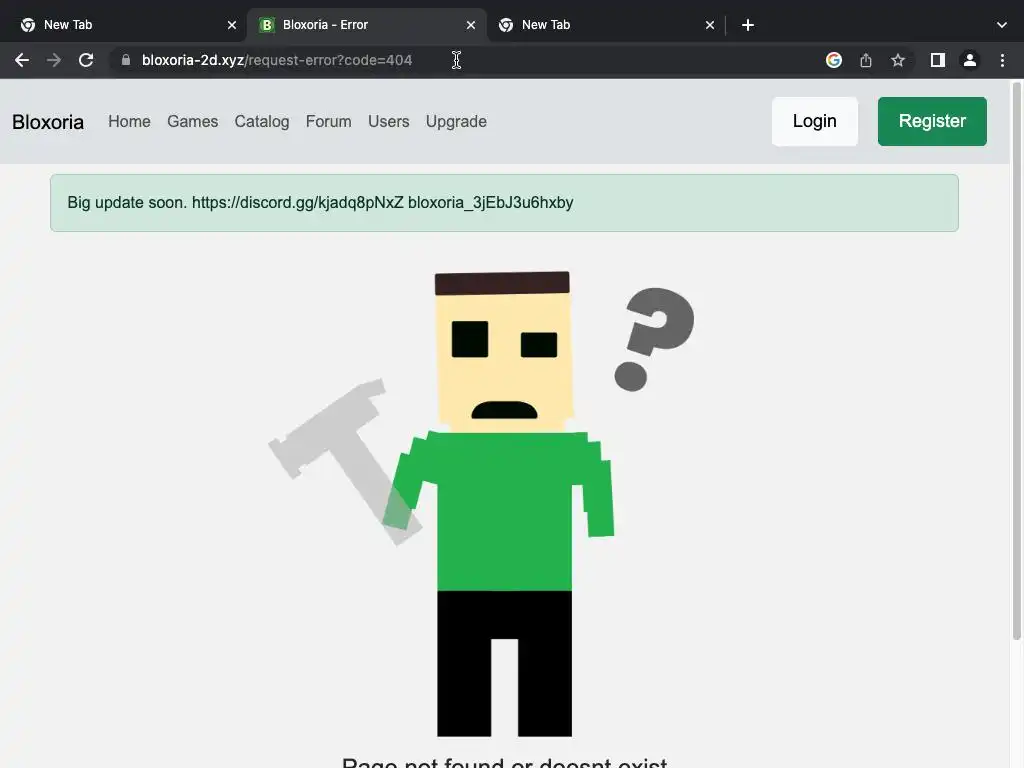Share this page with the share icon
Viewport: 1024px width, 768px height.
pyautogui.click(x=866, y=60)
